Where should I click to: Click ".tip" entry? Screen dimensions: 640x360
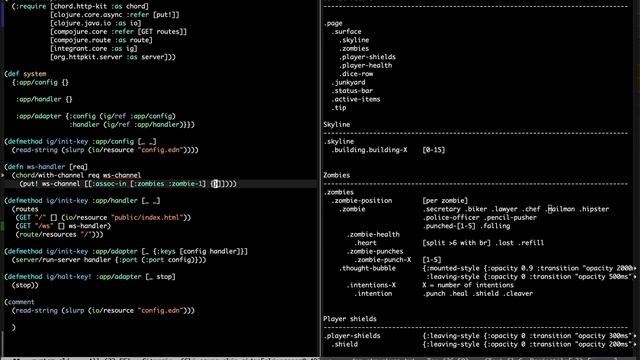click(338, 108)
